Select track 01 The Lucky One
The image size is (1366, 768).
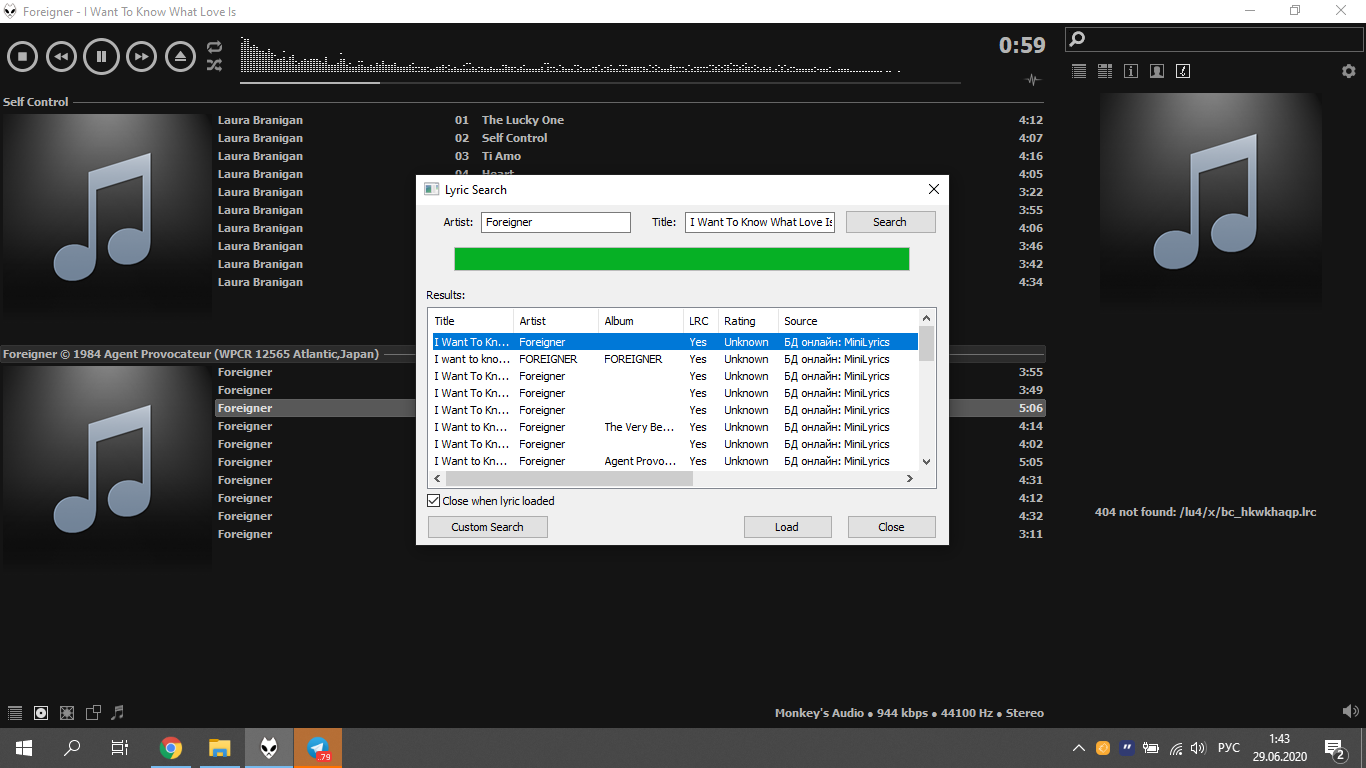point(630,120)
